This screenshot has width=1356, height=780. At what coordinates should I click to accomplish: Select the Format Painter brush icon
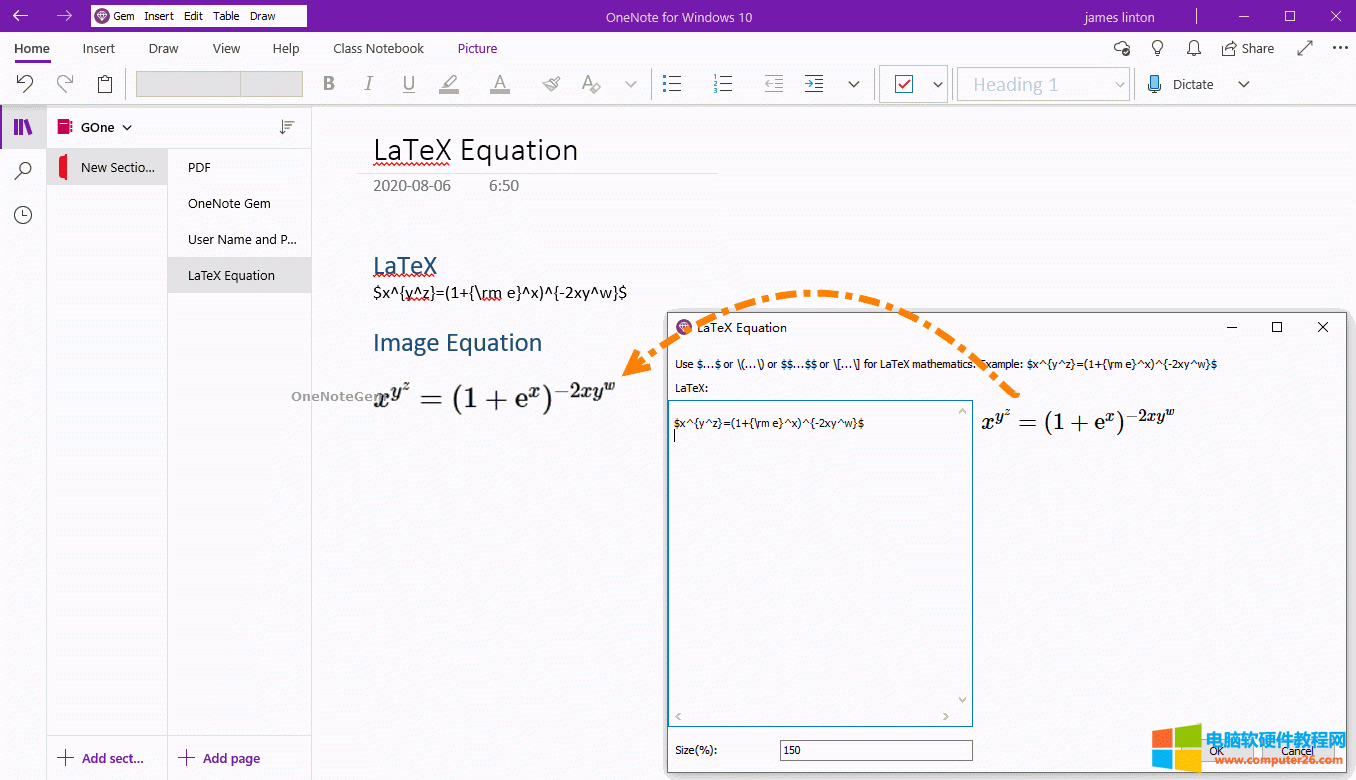click(551, 84)
